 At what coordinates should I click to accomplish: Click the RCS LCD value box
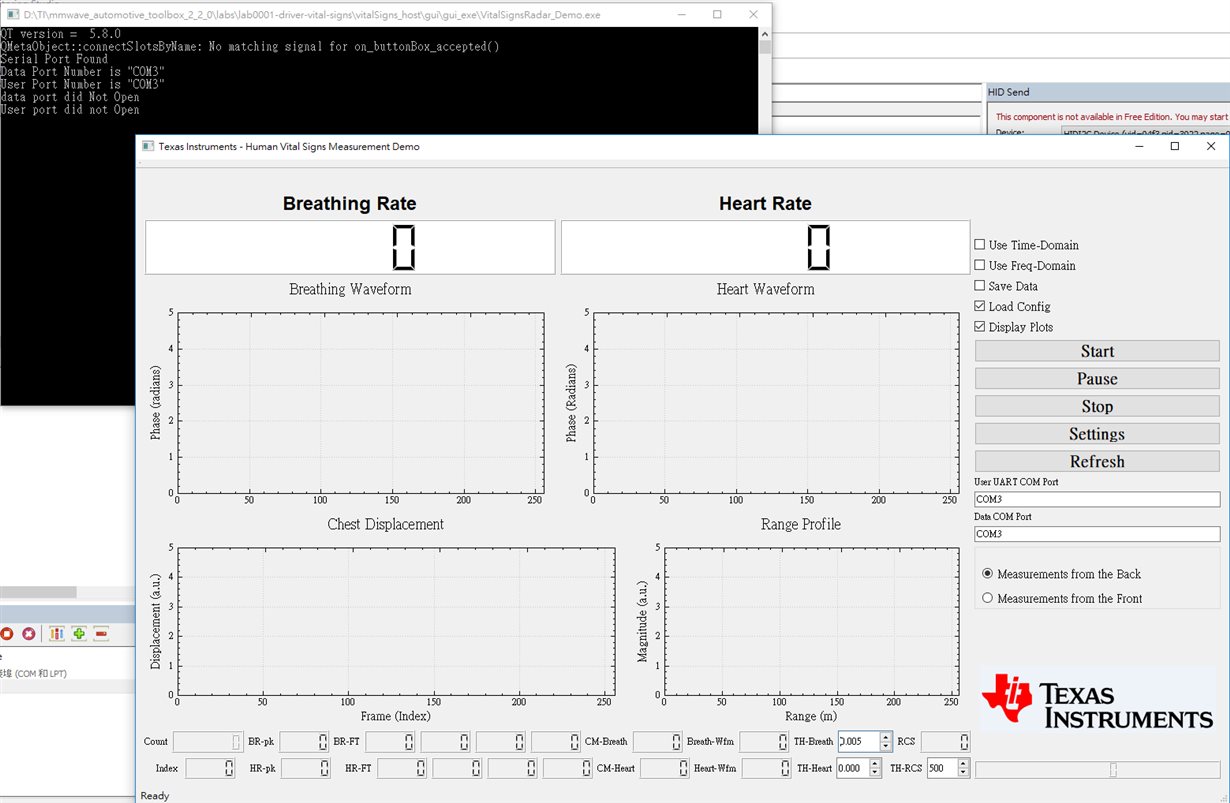pos(945,742)
